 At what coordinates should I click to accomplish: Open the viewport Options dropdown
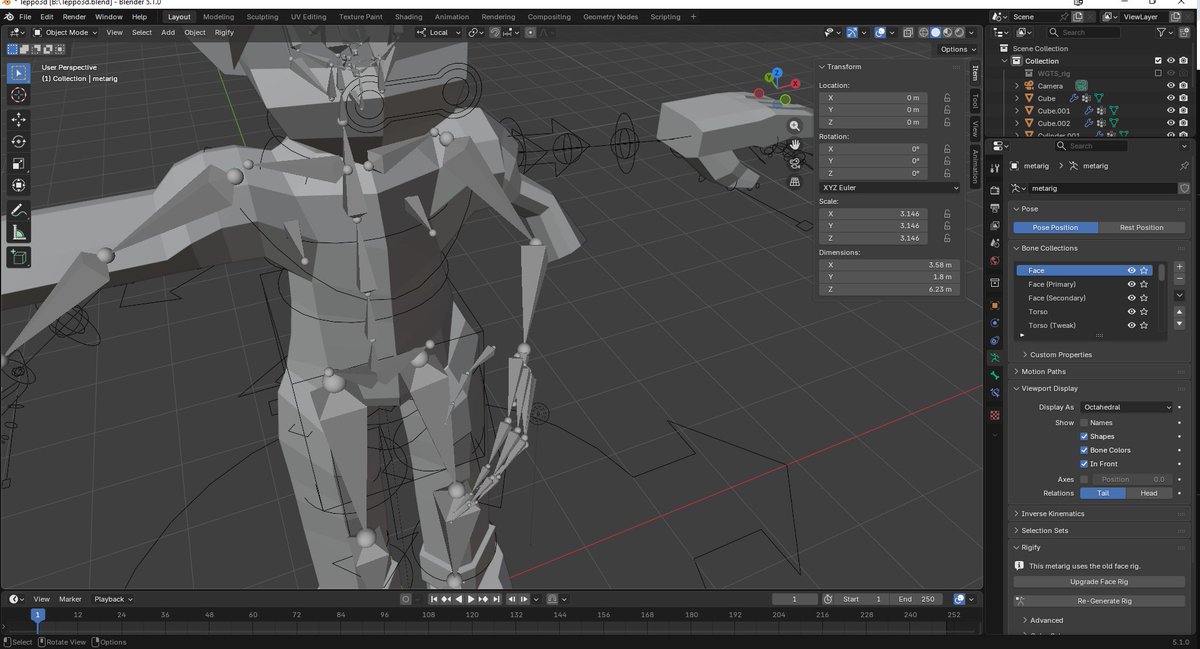pyautogui.click(x=957, y=49)
